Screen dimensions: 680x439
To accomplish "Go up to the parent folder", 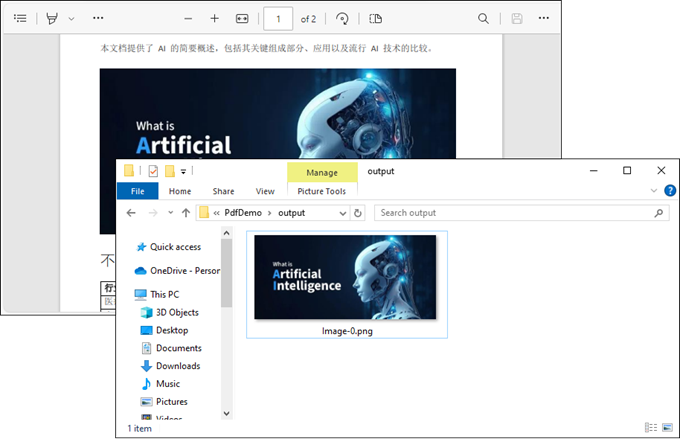I will 185,213.
